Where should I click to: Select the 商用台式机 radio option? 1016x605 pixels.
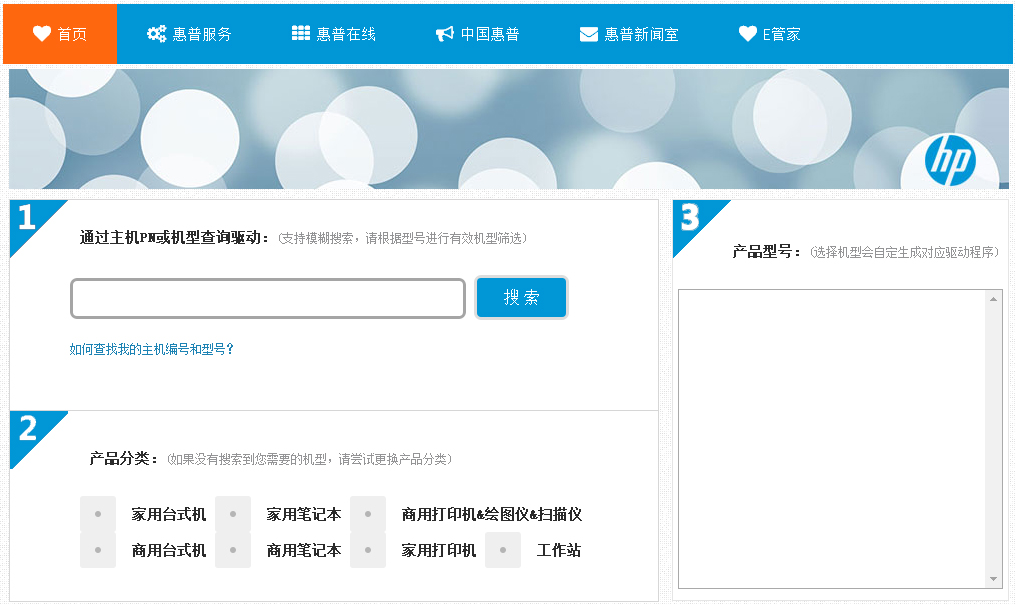click(98, 550)
